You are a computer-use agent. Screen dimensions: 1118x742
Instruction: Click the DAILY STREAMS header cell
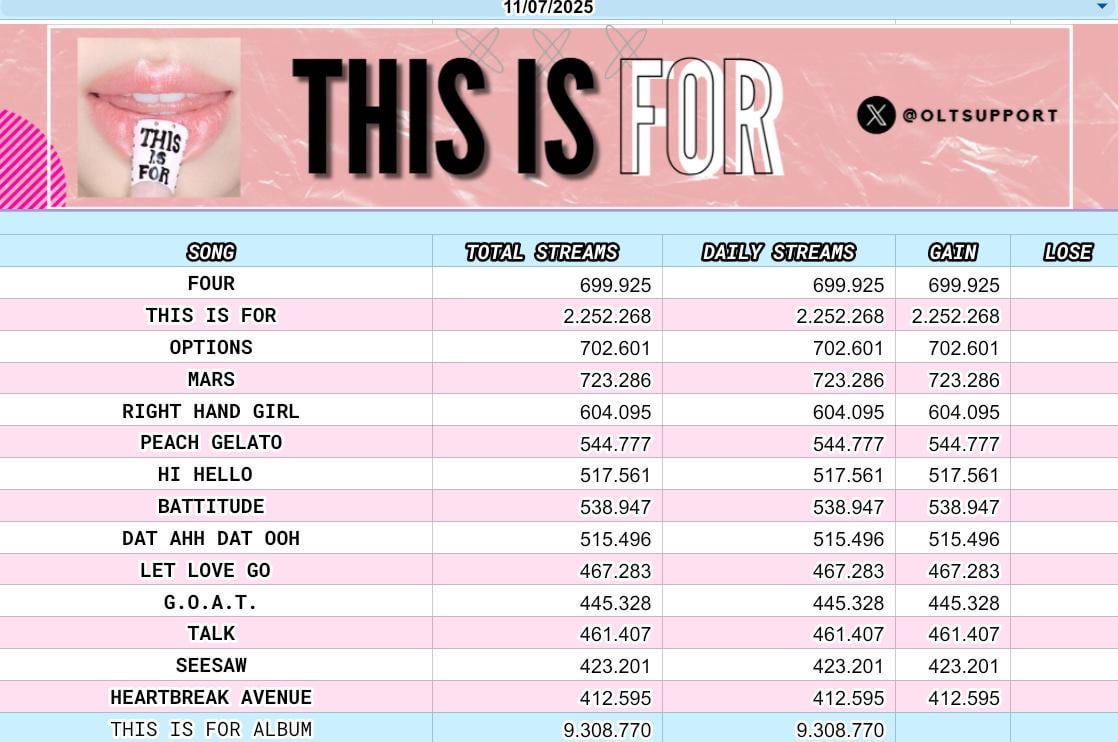pyautogui.click(x=778, y=252)
